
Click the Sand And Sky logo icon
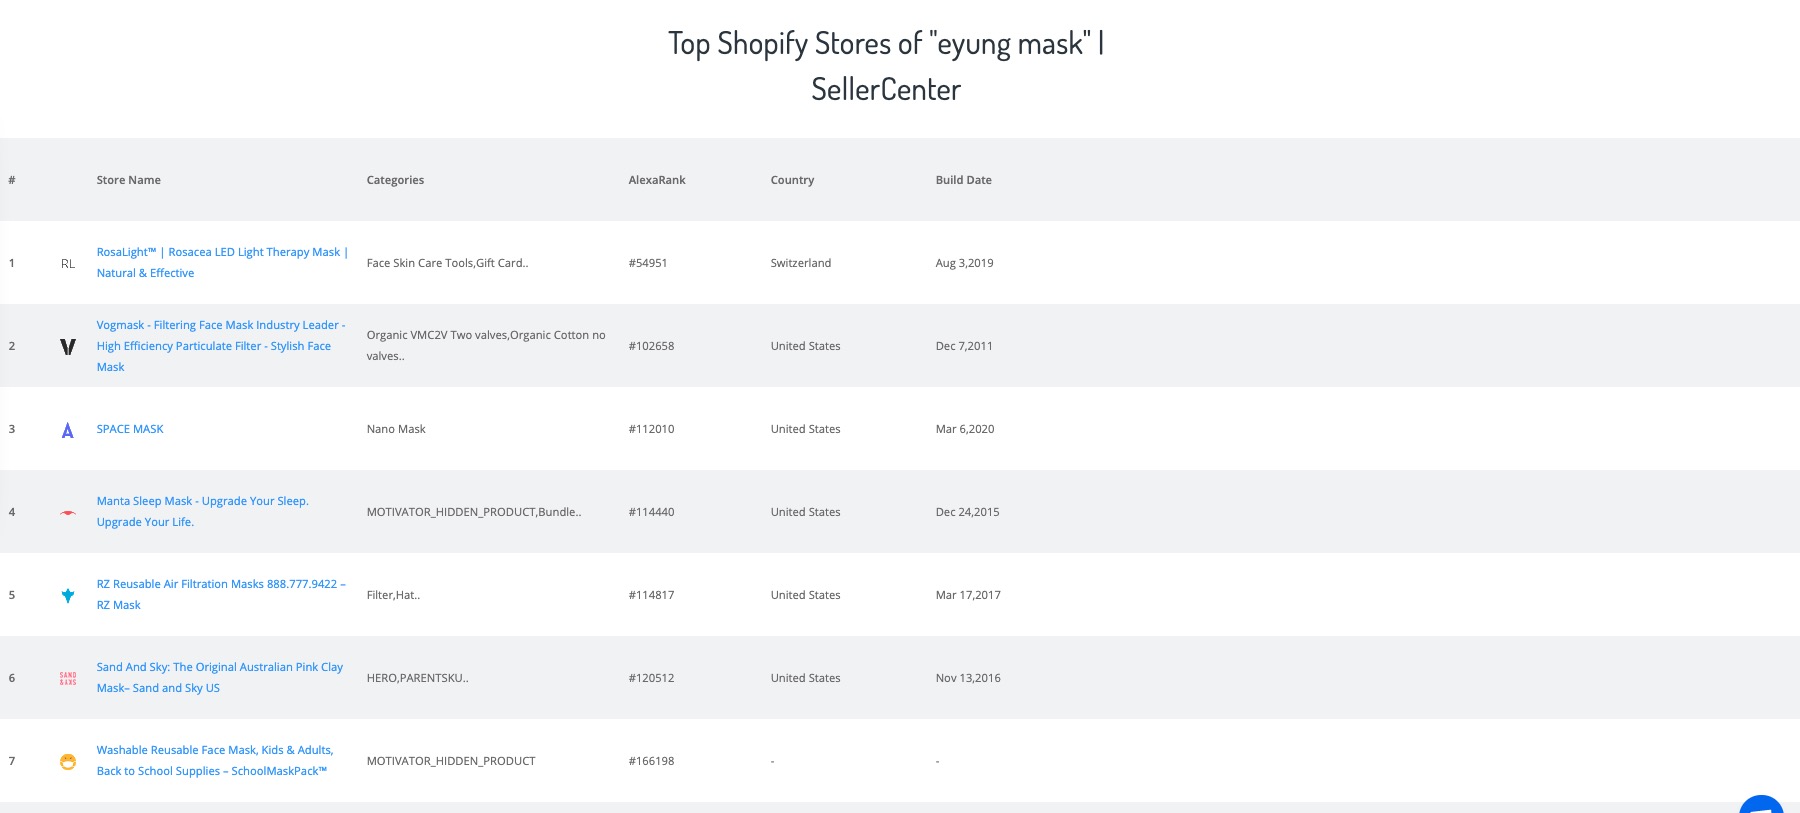click(x=68, y=679)
